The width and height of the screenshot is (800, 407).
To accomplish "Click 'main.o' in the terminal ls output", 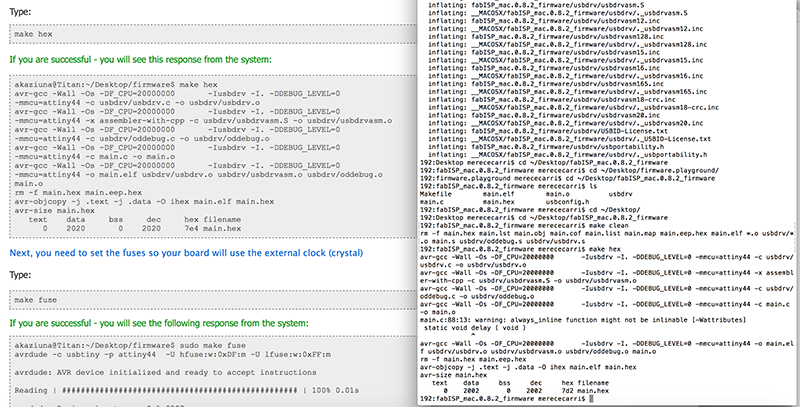I will tap(558, 194).
